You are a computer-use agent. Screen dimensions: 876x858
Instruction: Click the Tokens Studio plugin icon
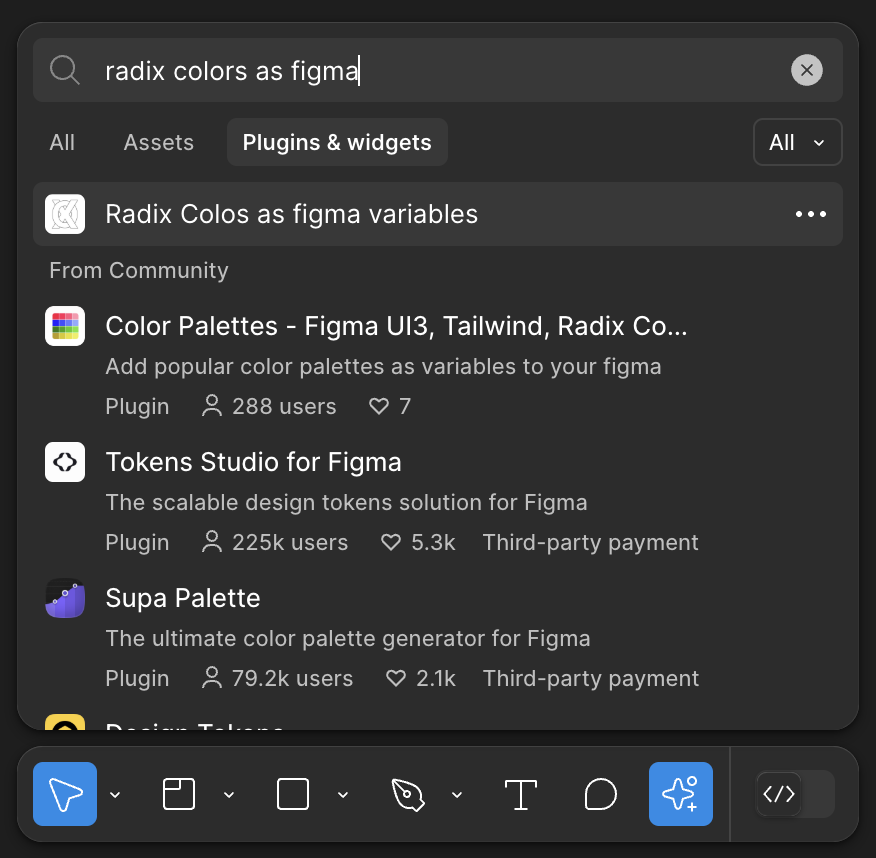pyautogui.click(x=65, y=462)
